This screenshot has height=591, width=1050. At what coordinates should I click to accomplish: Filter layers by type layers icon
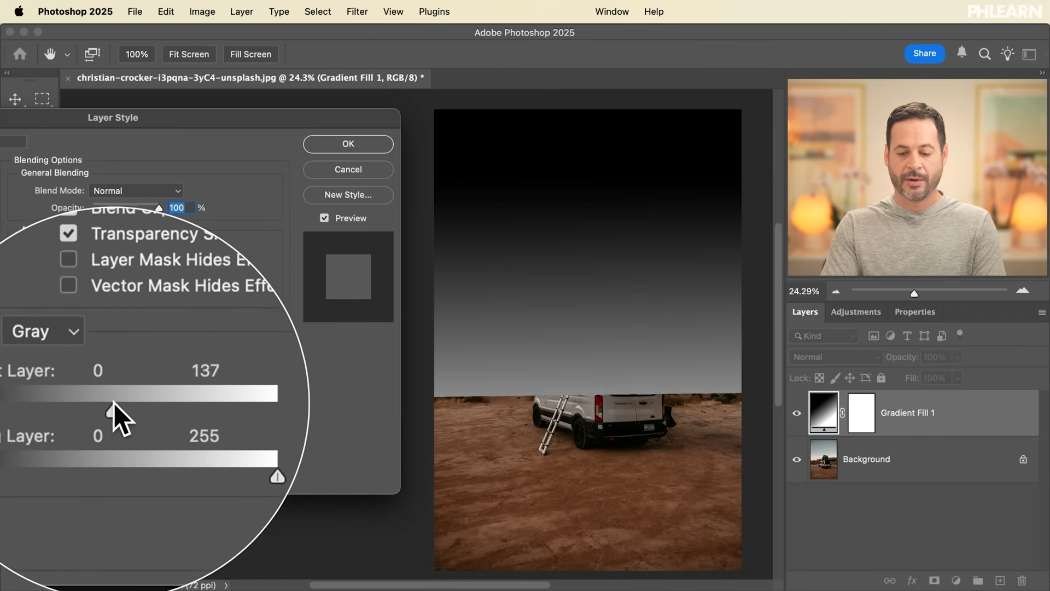pyautogui.click(x=907, y=336)
